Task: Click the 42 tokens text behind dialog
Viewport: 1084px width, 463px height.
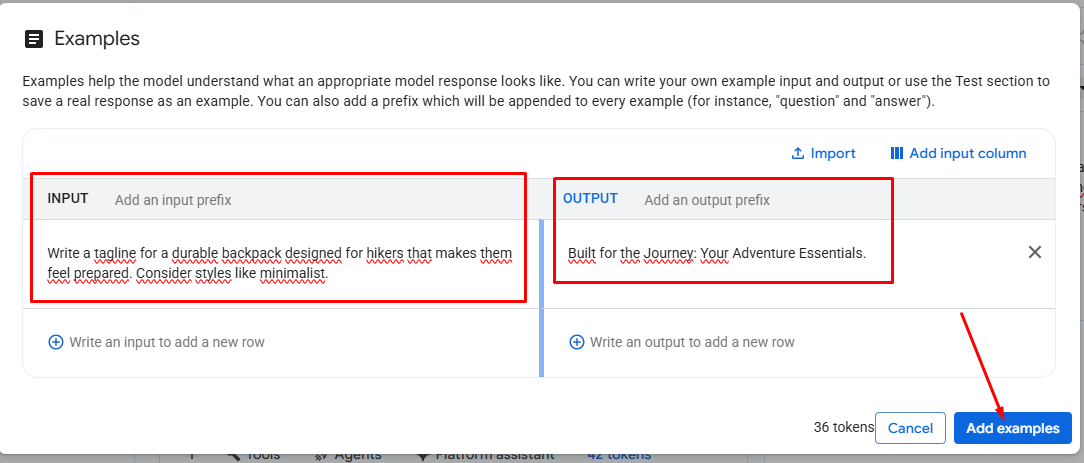Action: point(619,455)
